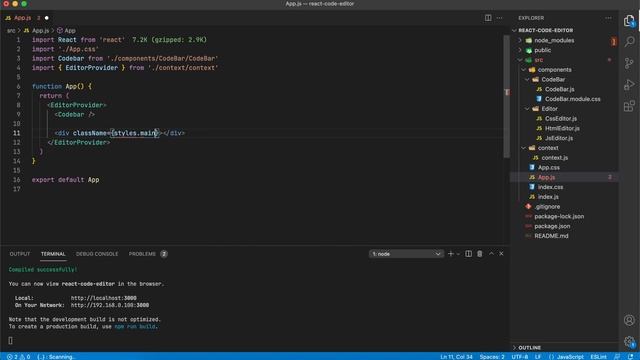
Task: Open terminal selector dropdown '1: node'
Action: (x=406, y=254)
